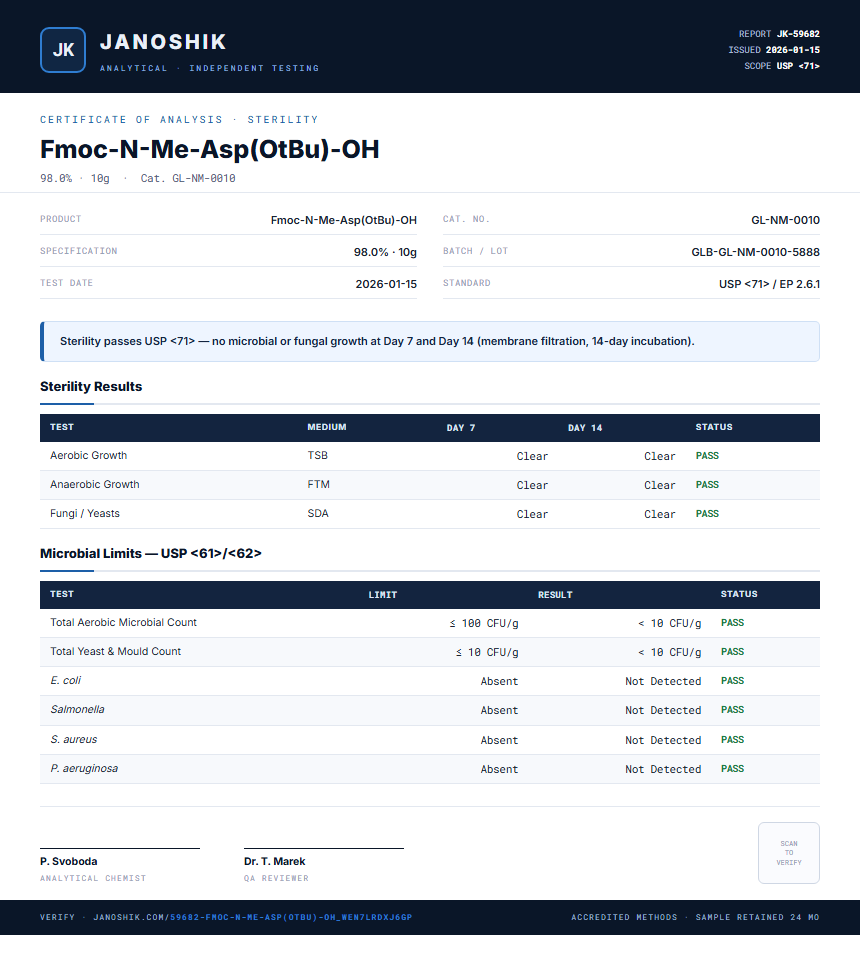Click the Aerobic Growth row label
This screenshot has height=963, width=860.
[88, 455]
